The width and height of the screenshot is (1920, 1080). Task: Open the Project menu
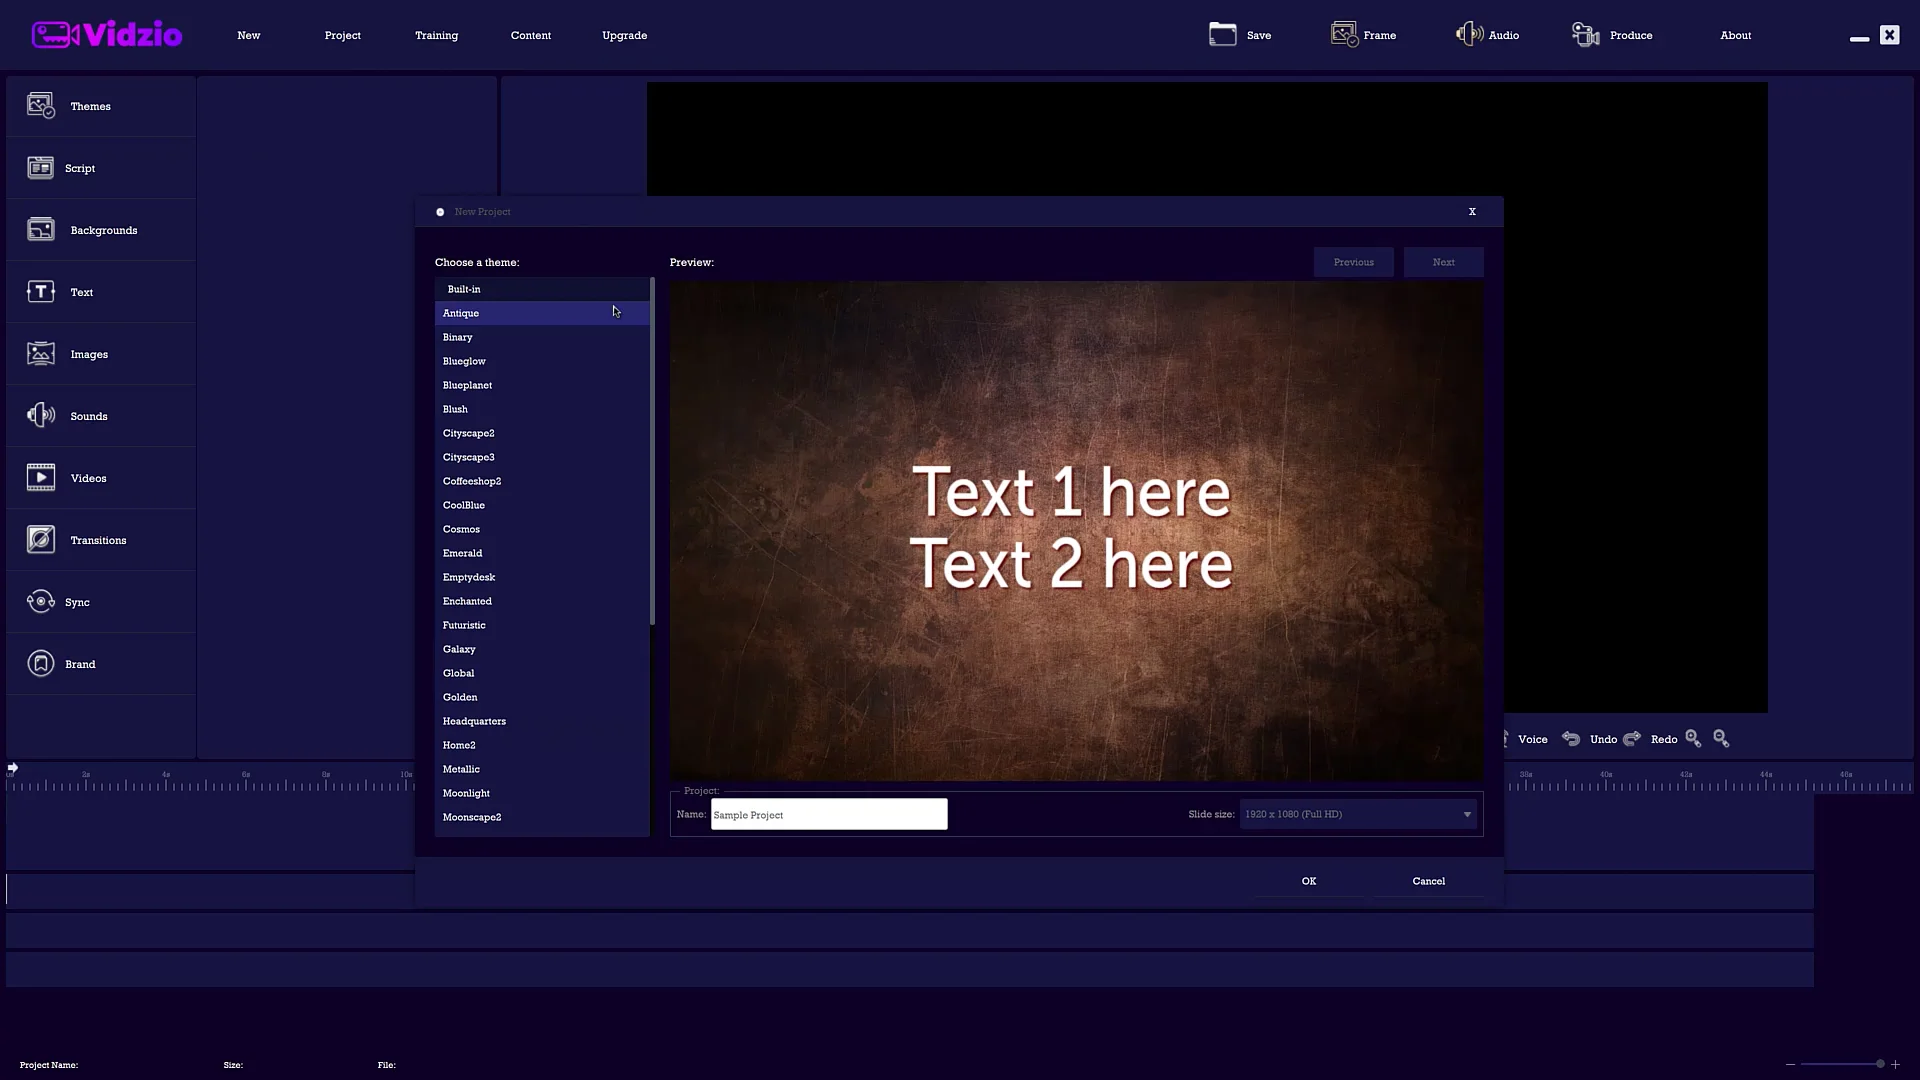(x=342, y=35)
